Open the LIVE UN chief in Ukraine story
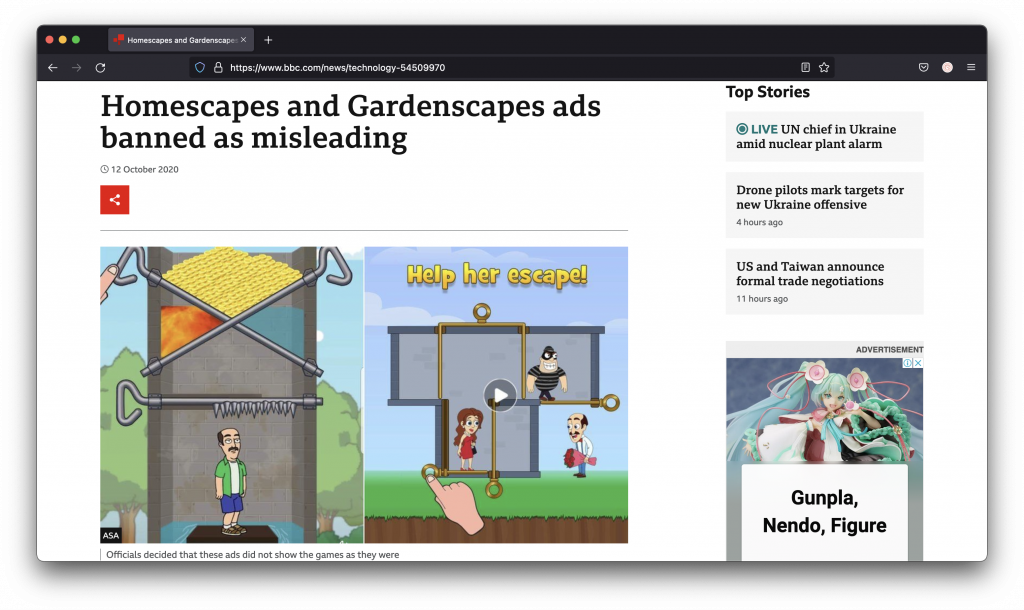This screenshot has height=610, width=1024. (816, 137)
